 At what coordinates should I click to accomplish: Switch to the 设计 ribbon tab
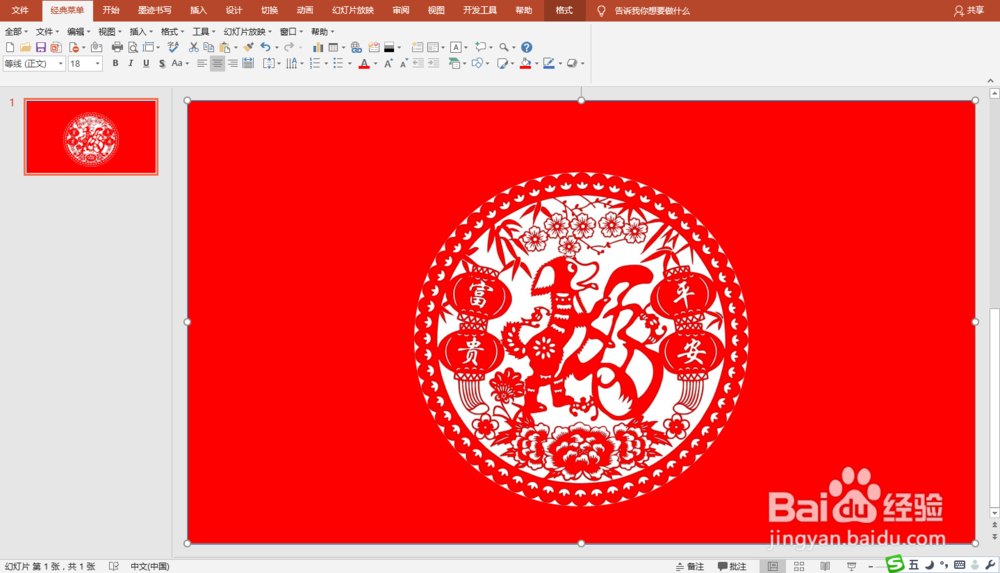pos(234,10)
